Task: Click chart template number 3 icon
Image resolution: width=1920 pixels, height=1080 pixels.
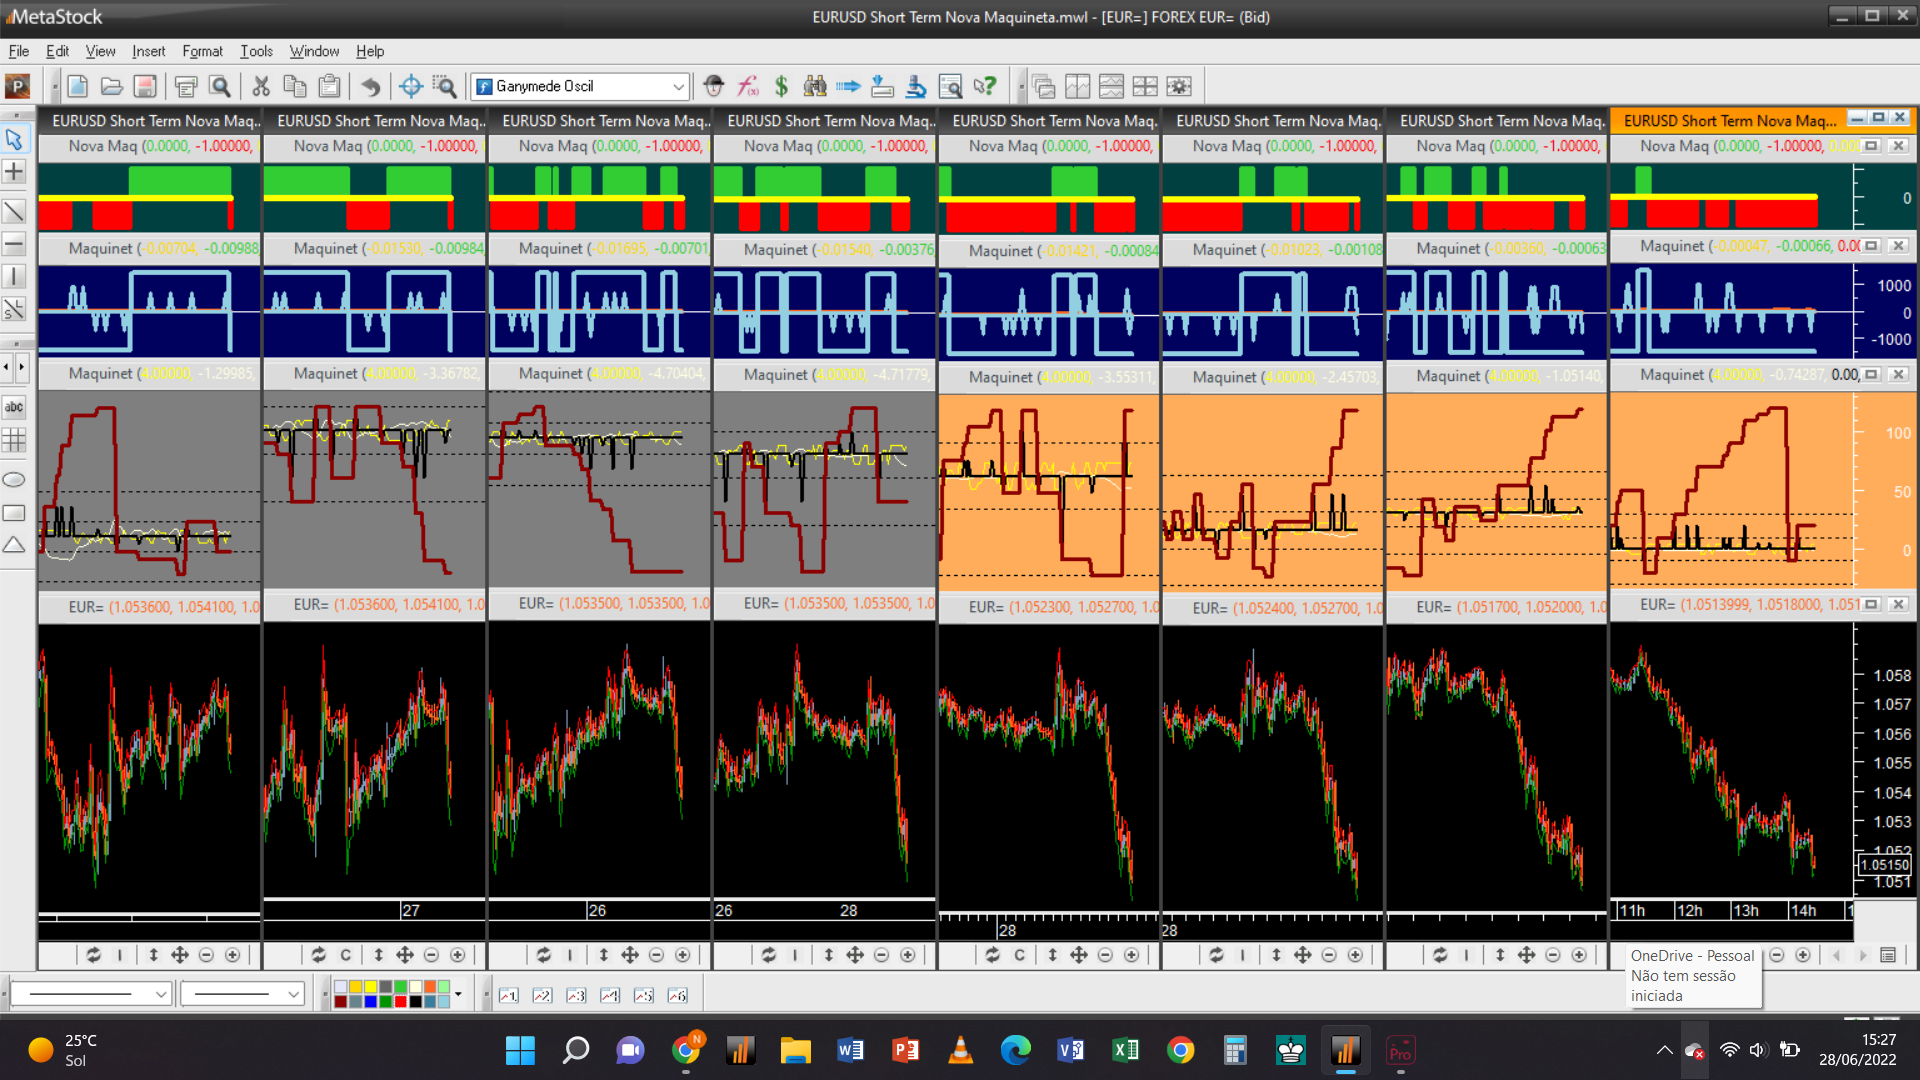Action: click(576, 995)
